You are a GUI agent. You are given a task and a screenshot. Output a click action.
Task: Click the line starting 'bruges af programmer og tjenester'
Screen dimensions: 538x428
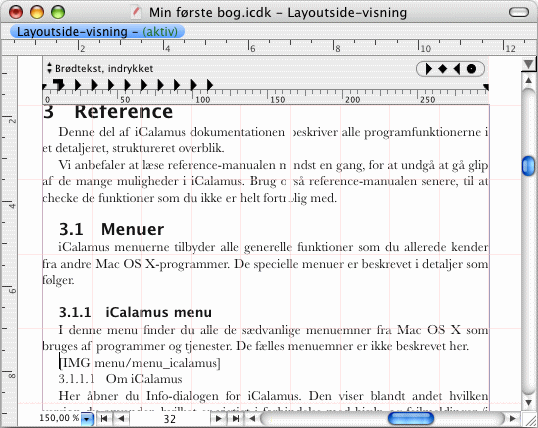[x=256, y=346]
